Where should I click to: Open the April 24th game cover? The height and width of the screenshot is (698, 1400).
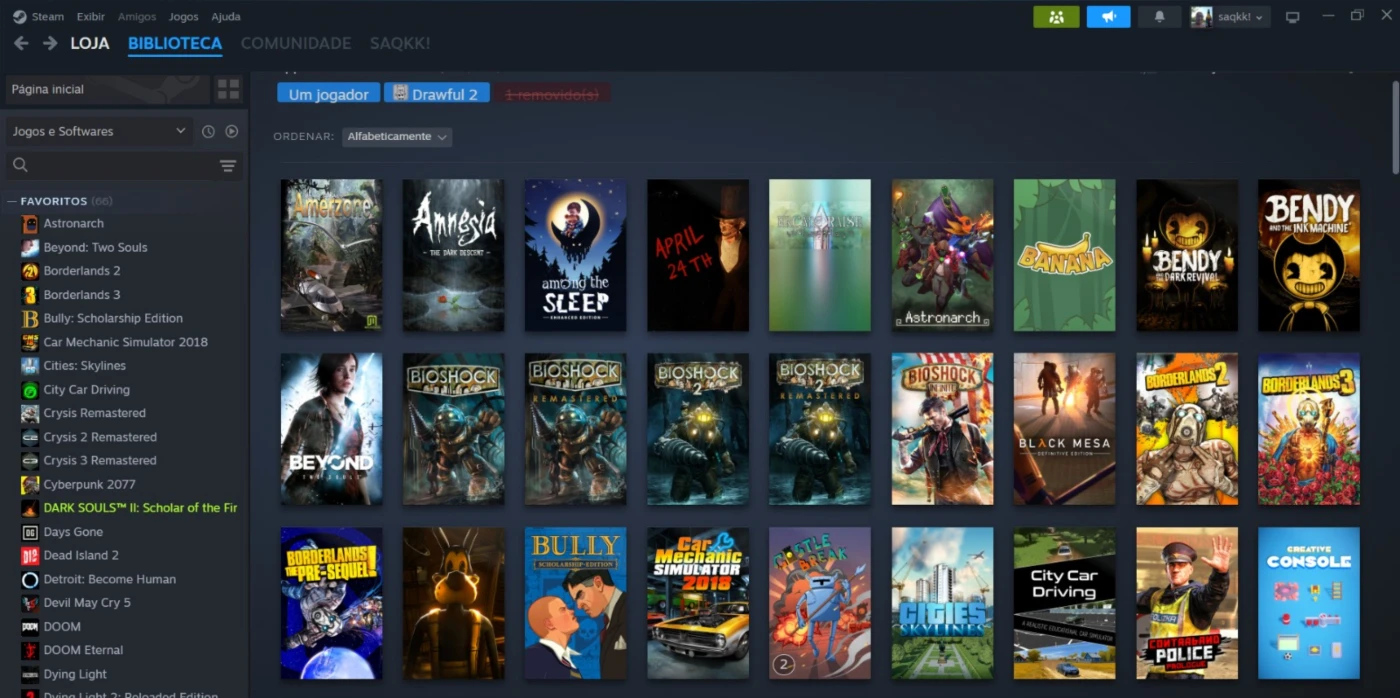point(698,255)
